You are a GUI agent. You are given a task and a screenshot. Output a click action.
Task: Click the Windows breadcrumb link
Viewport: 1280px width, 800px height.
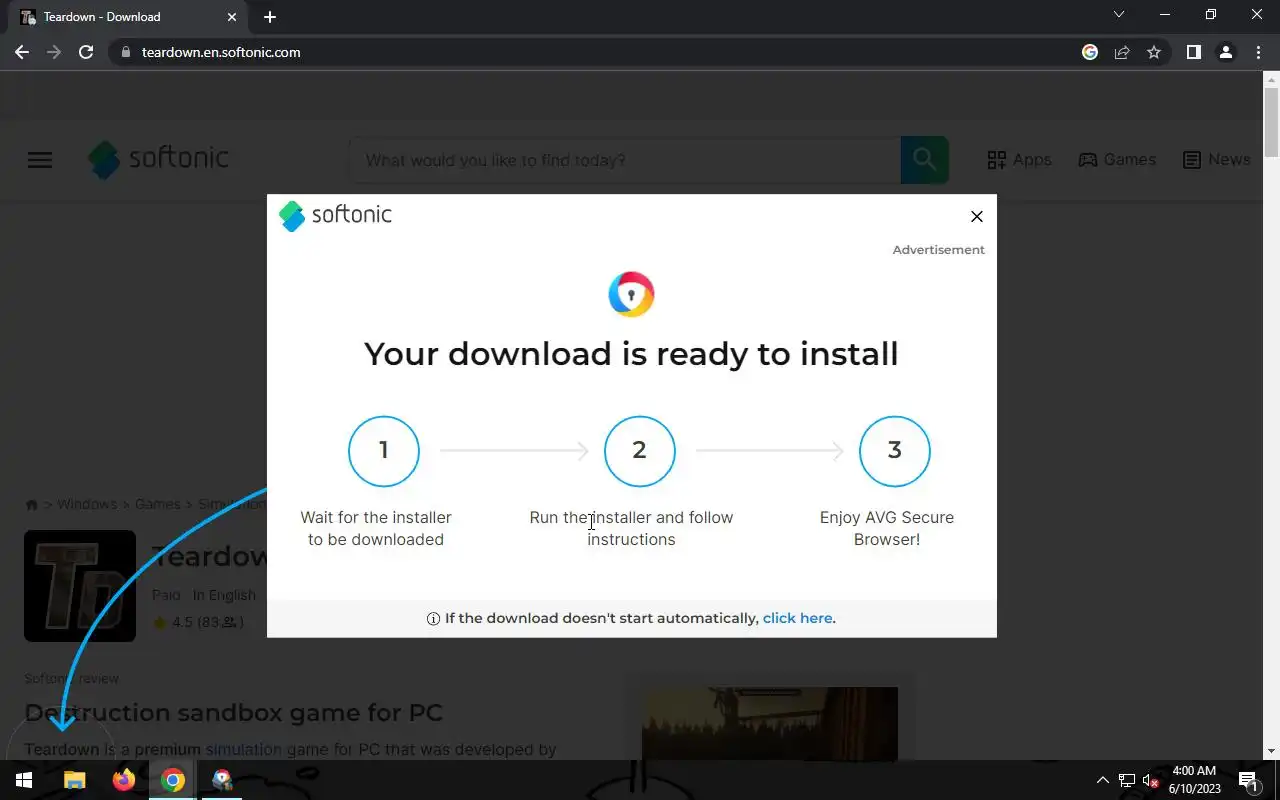tap(87, 505)
